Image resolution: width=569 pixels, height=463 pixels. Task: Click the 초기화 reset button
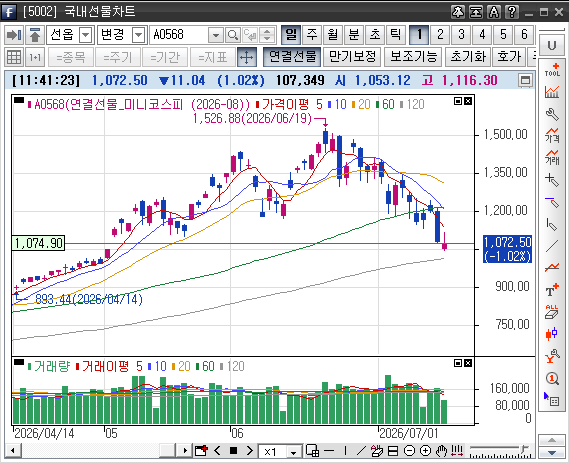(468, 57)
